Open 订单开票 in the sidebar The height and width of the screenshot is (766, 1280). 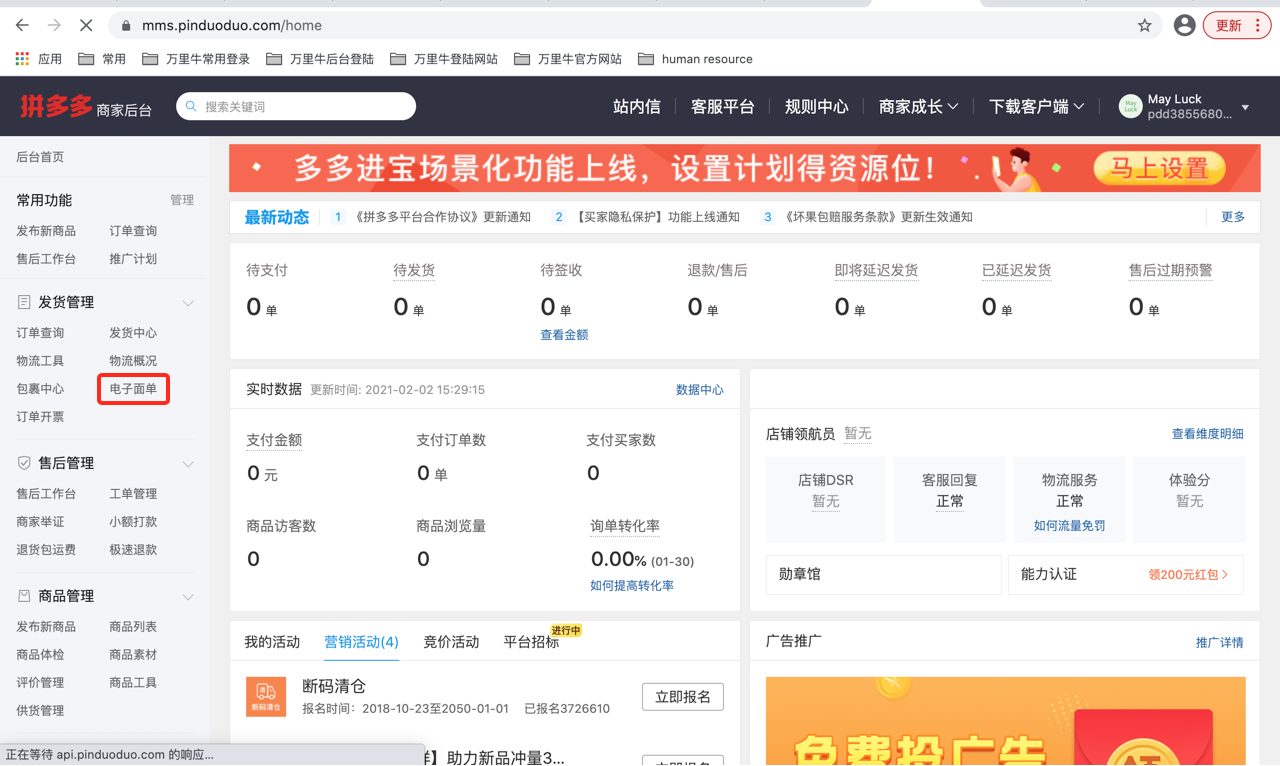(40, 417)
